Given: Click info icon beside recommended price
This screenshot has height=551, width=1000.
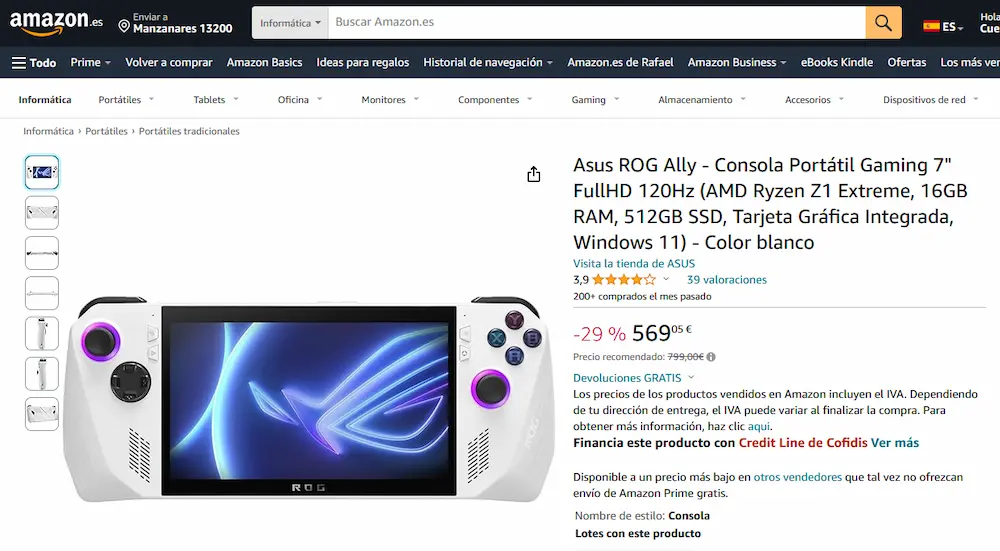Looking at the screenshot, I should 711,357.
